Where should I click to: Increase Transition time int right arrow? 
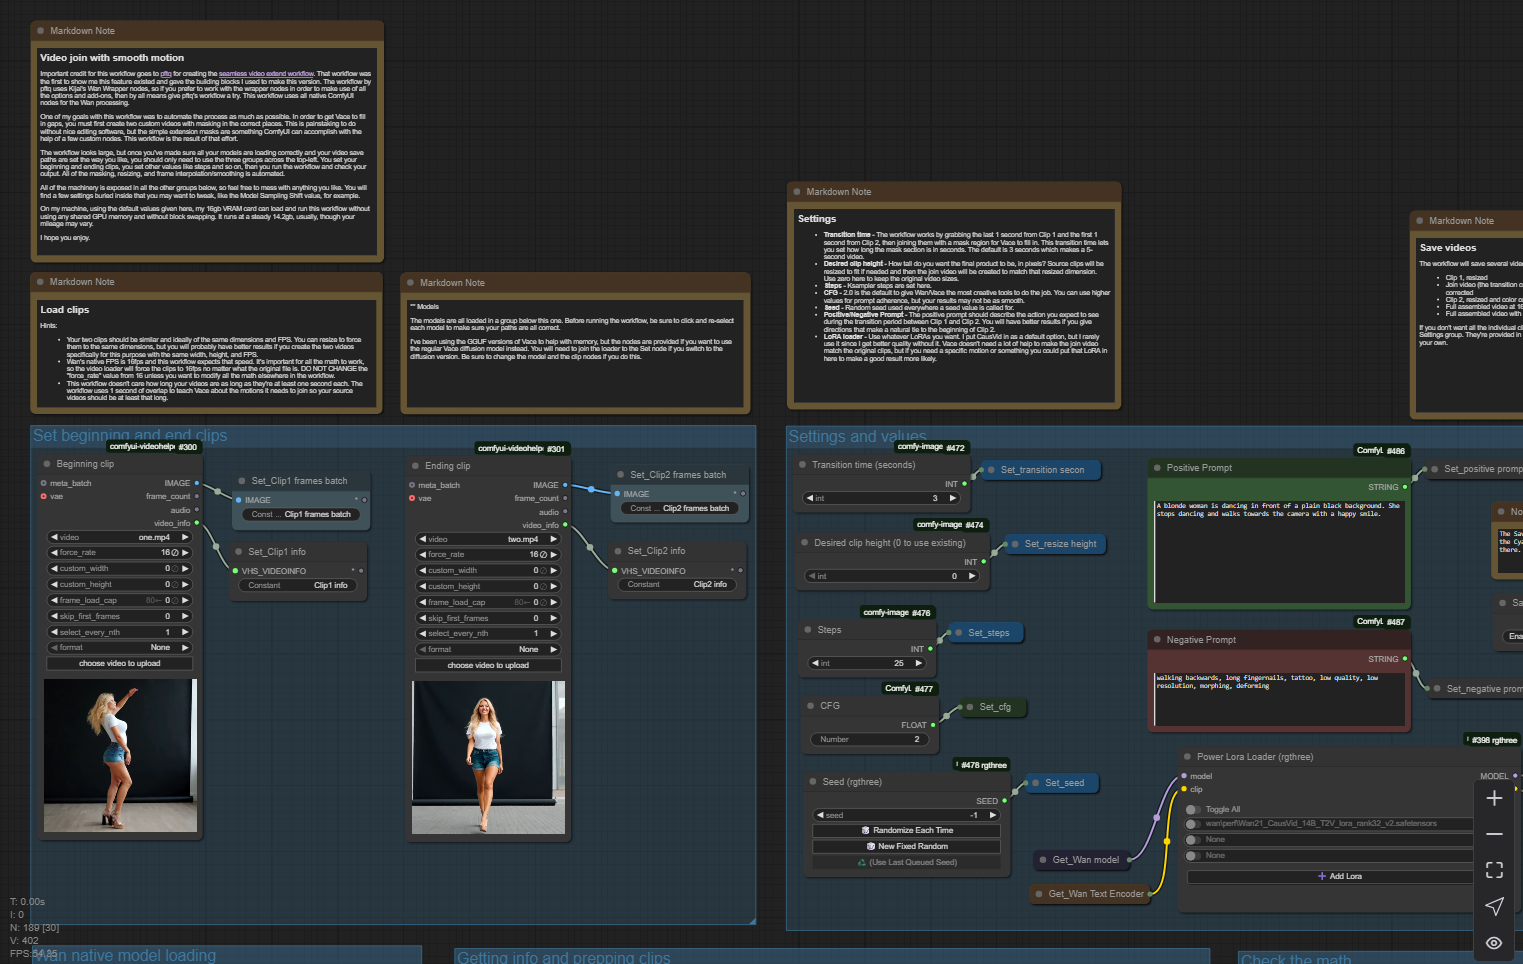coord(953,498)
